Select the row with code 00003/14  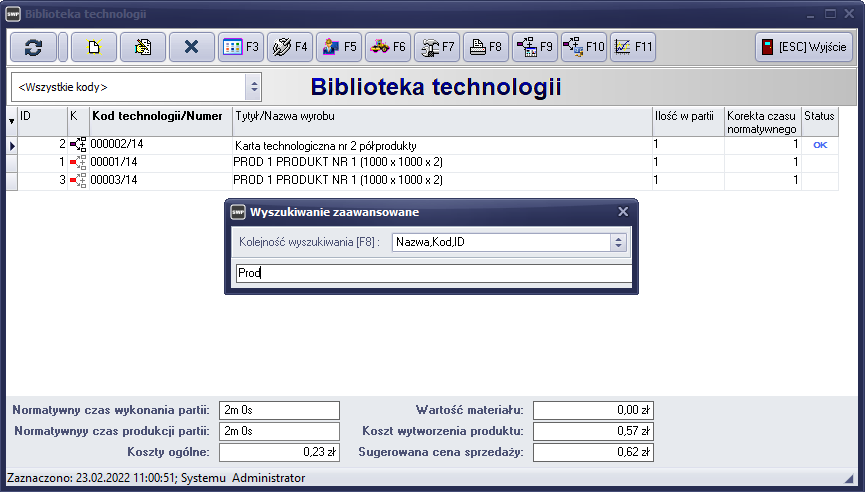pos(160,181)
